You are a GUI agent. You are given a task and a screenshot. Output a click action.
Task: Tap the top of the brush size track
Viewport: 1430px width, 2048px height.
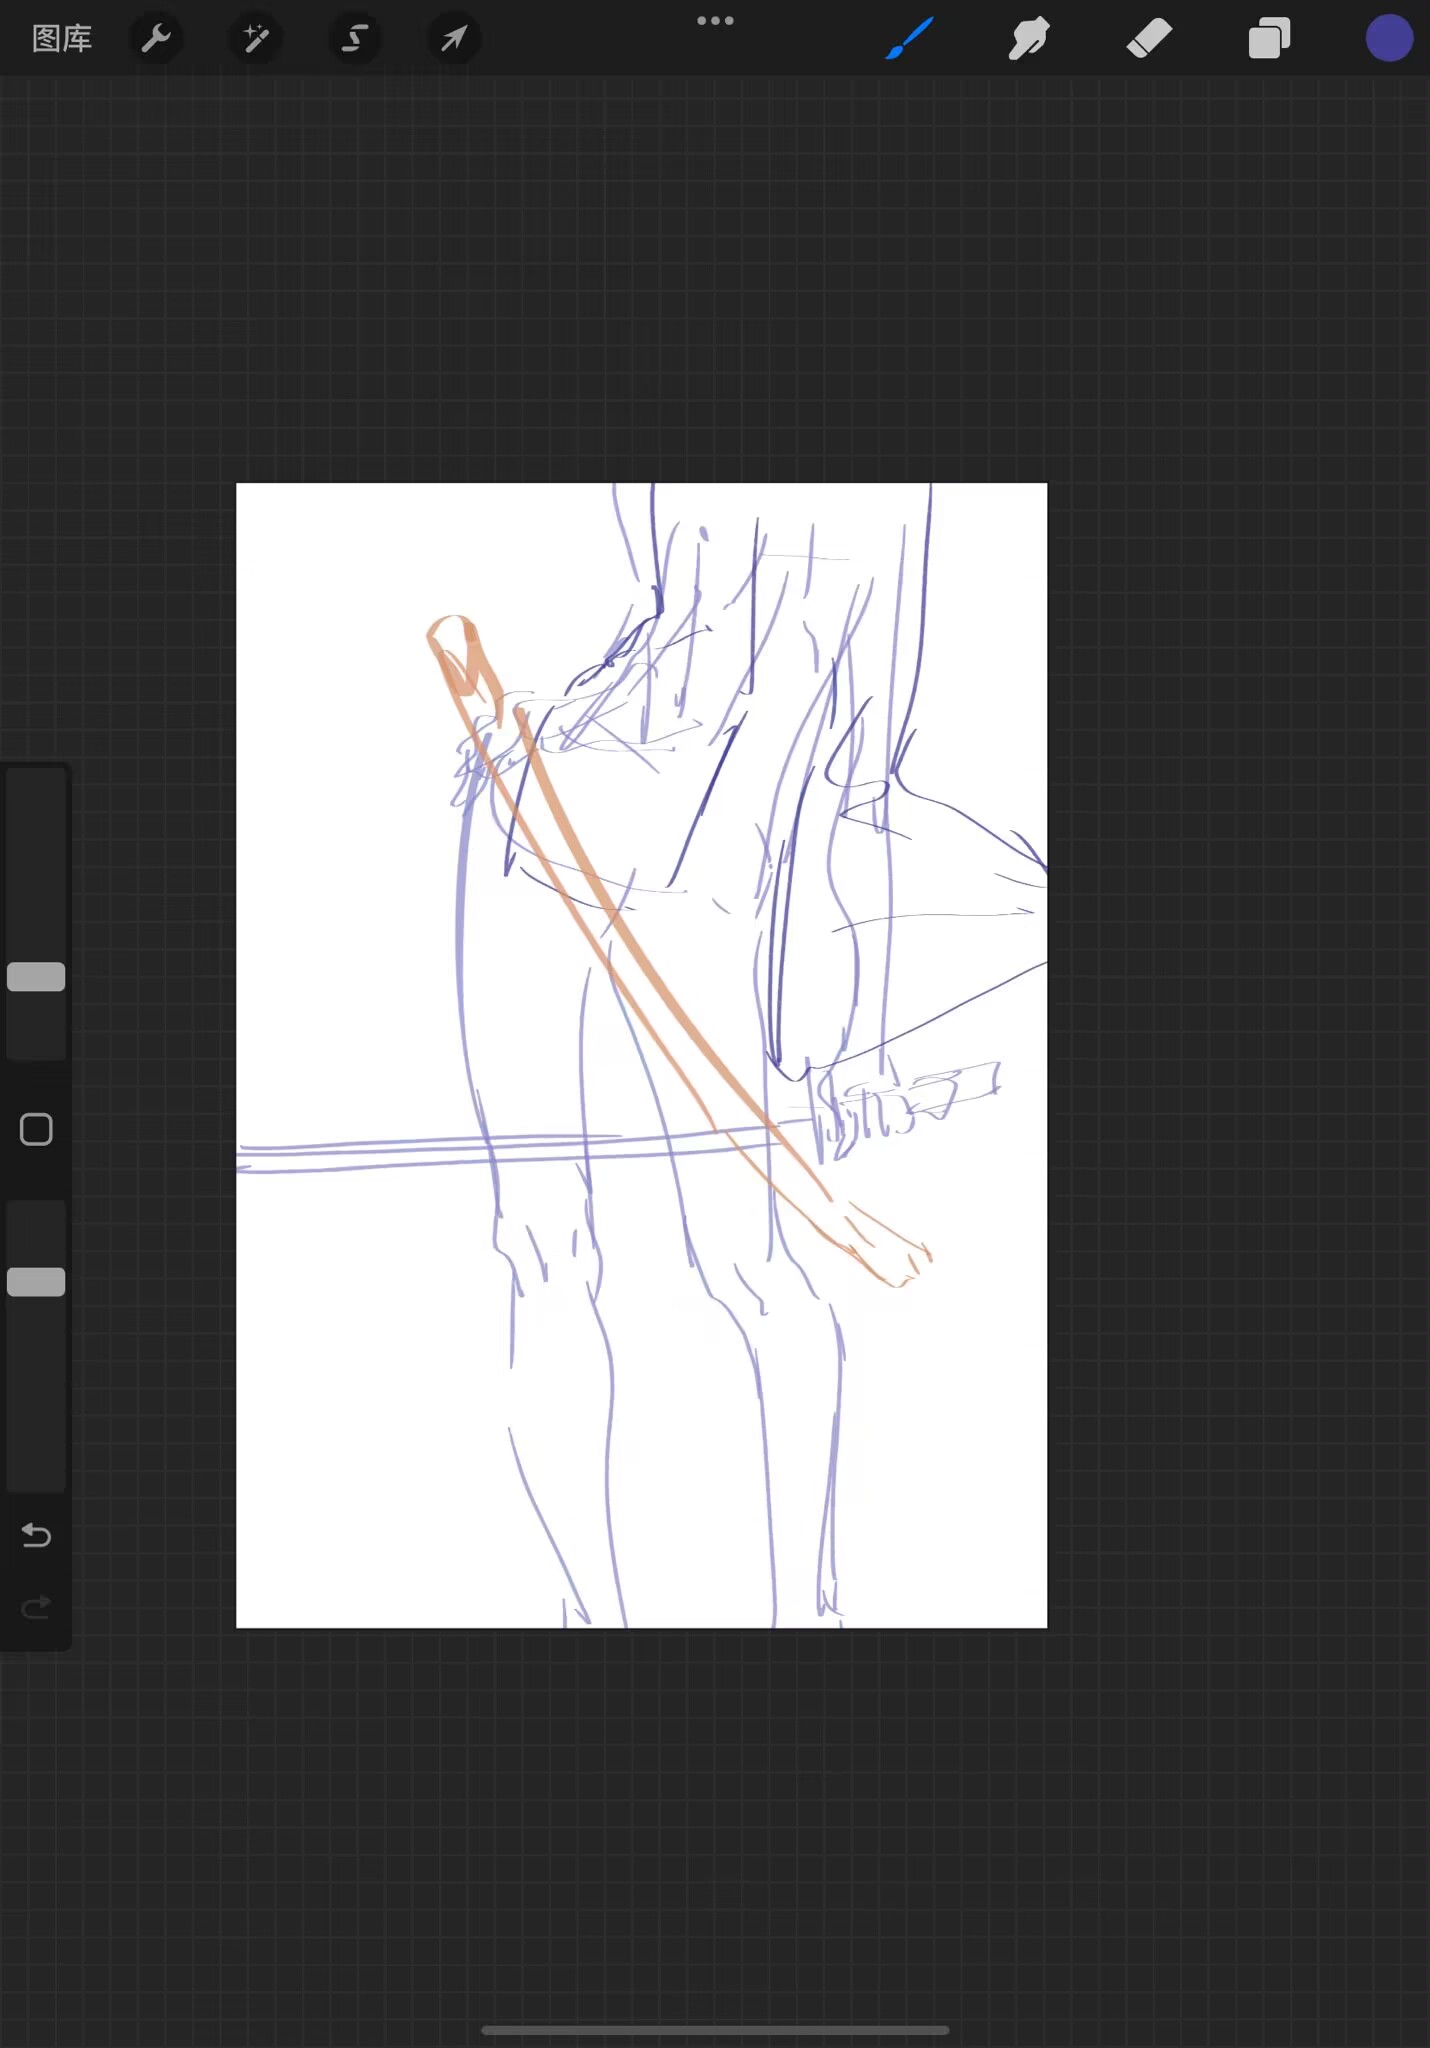[36, 785]
